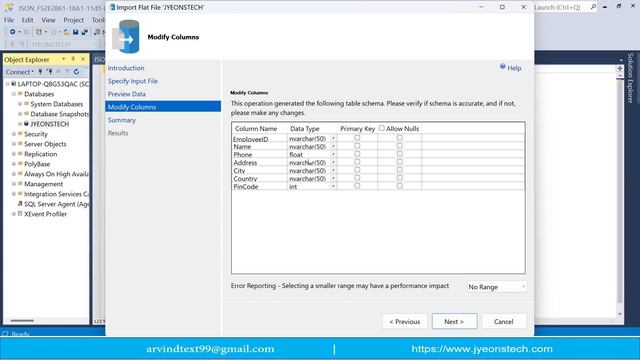Click the Object Explorer horizontal scrollbar
The width and height of the screenshot is (640, 360).
(x=22, y=321)
